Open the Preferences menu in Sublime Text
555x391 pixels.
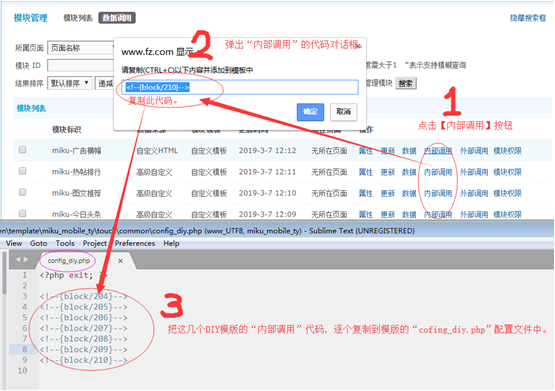tap(135, 243)
